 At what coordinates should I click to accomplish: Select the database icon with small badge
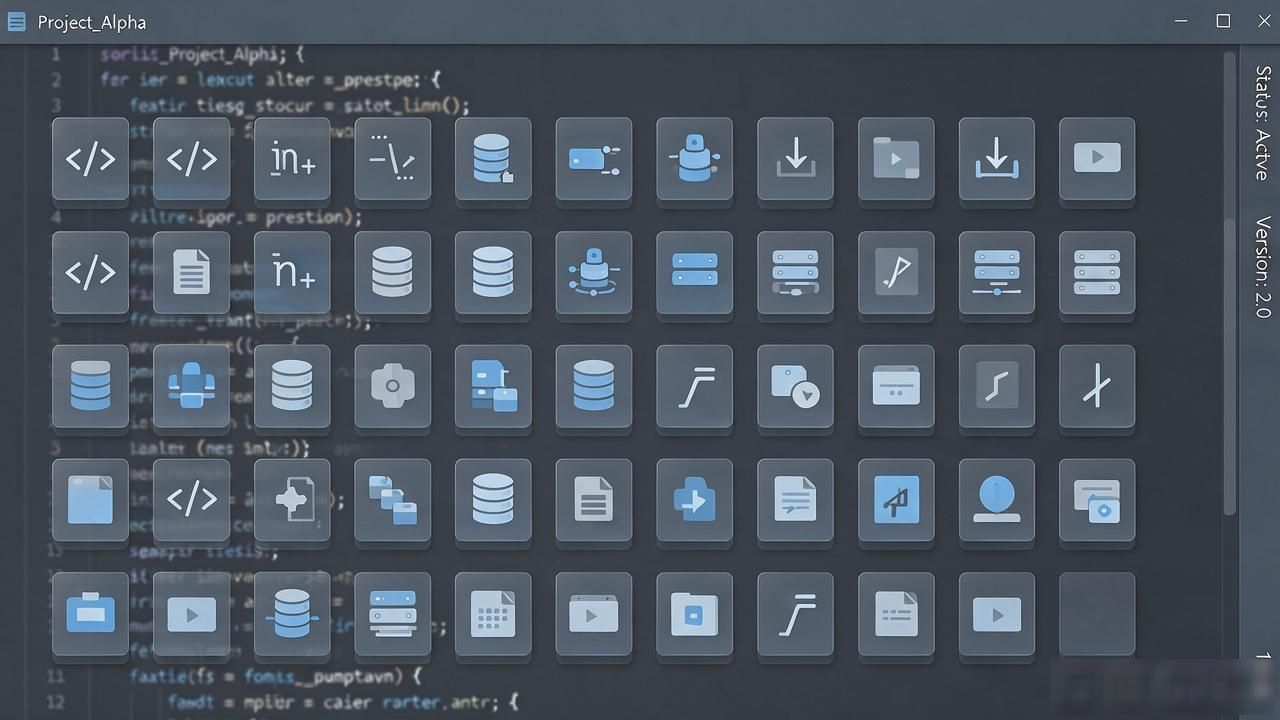(493, 158)
